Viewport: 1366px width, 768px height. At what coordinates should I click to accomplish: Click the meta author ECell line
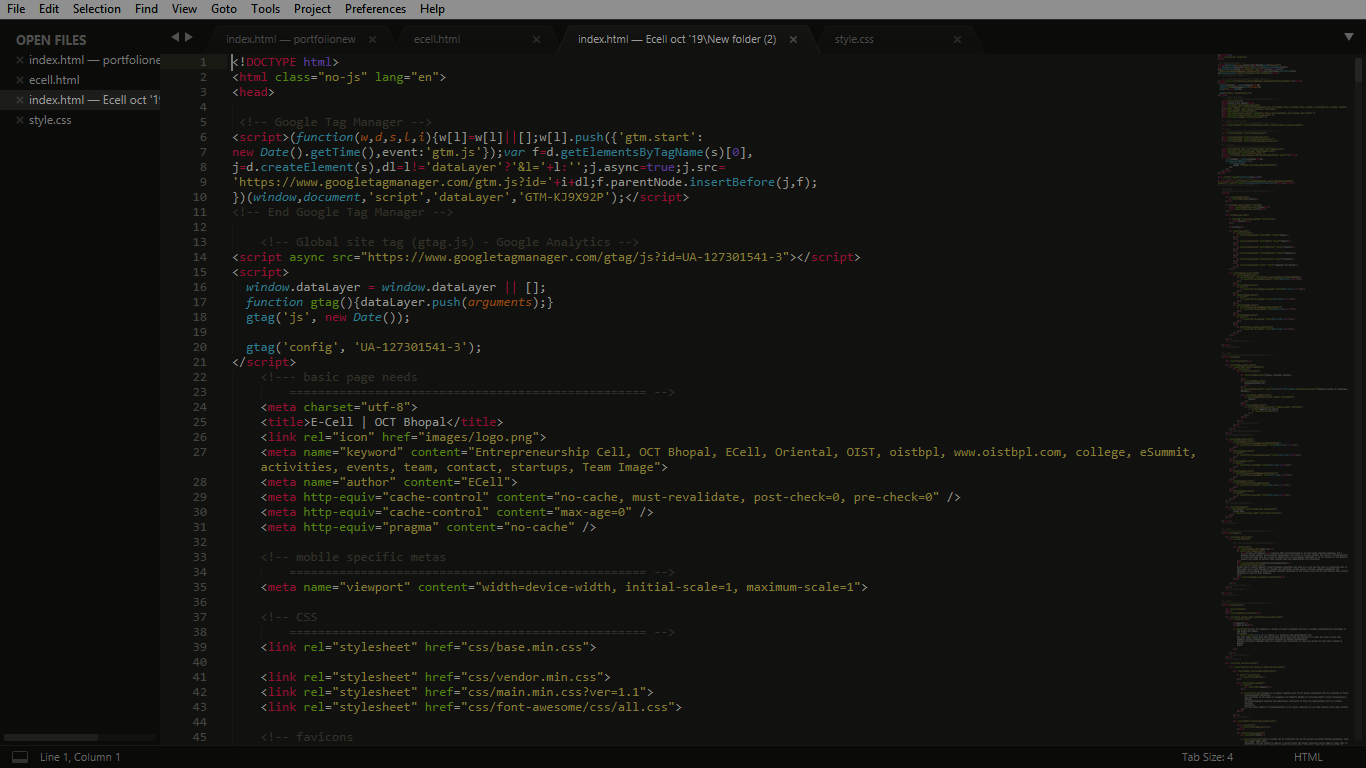point(389,482)
